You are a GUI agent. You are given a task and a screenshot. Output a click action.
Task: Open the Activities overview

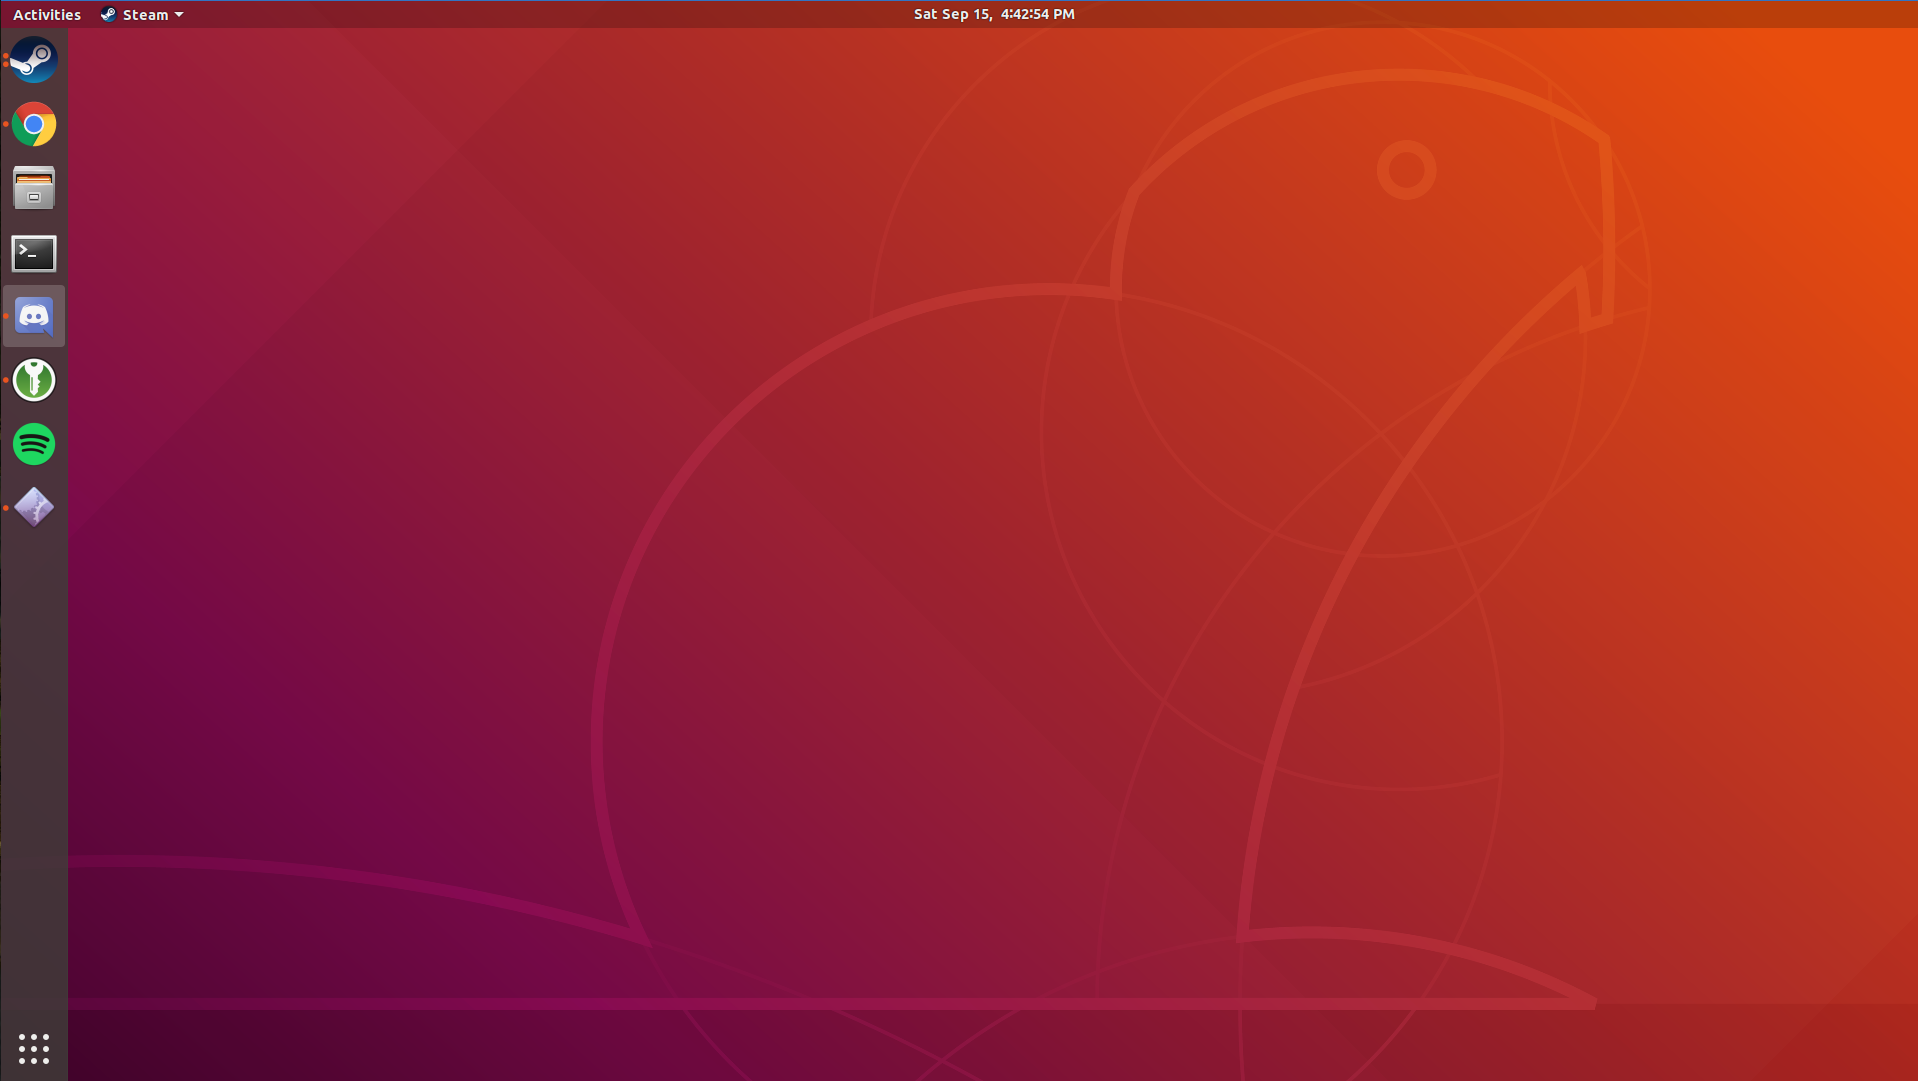(x=47, y=14)
